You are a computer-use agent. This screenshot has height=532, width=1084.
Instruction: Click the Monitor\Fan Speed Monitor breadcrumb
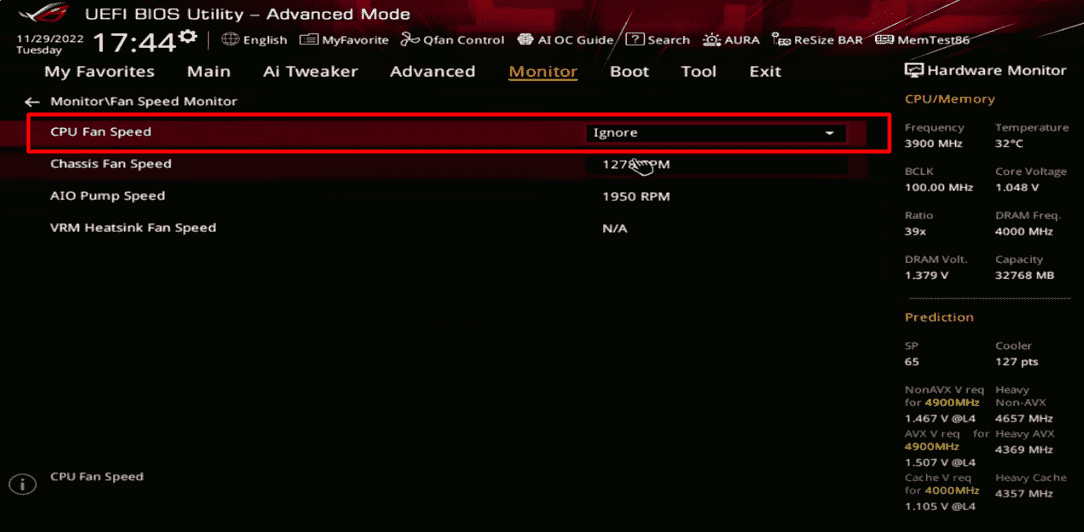tap(144, 102)
